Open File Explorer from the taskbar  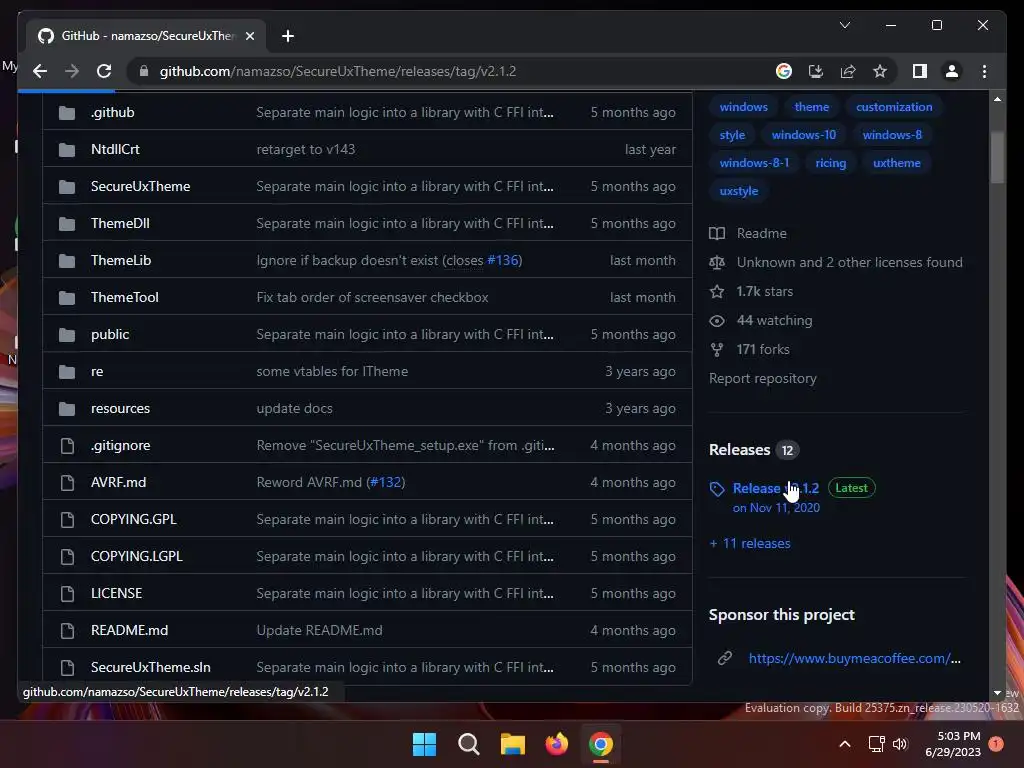(513, 744)
